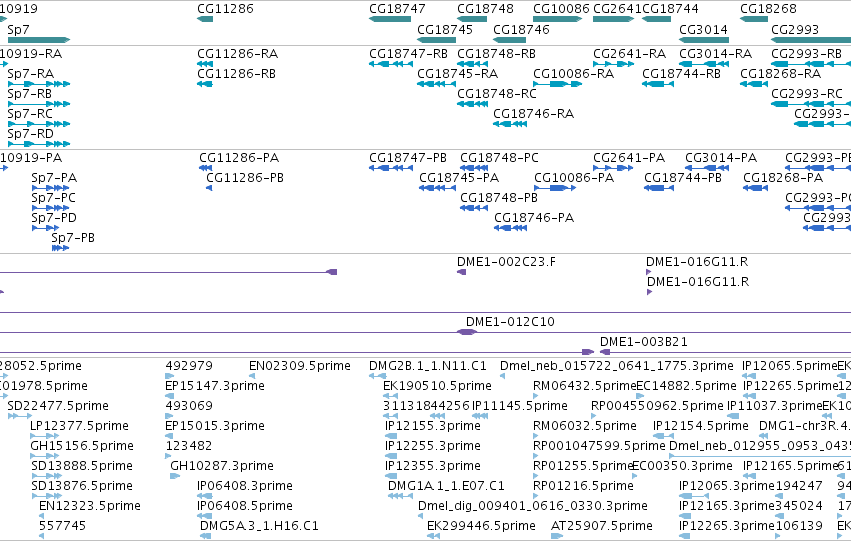The width and height of the screenshot is (851, 541).
Task: Select the CG18744-RB transcript
Action: pos(682,74)
